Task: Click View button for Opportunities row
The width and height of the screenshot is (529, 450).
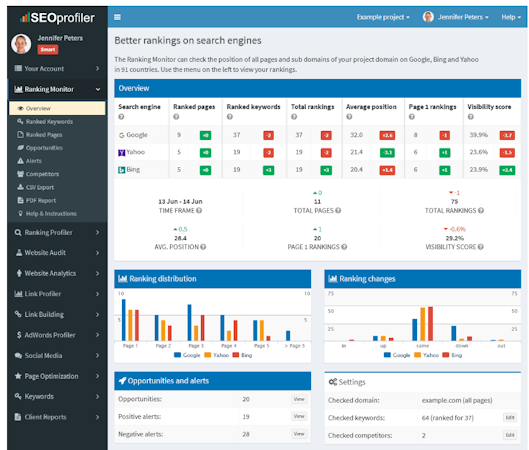Action: coord(299,399)
